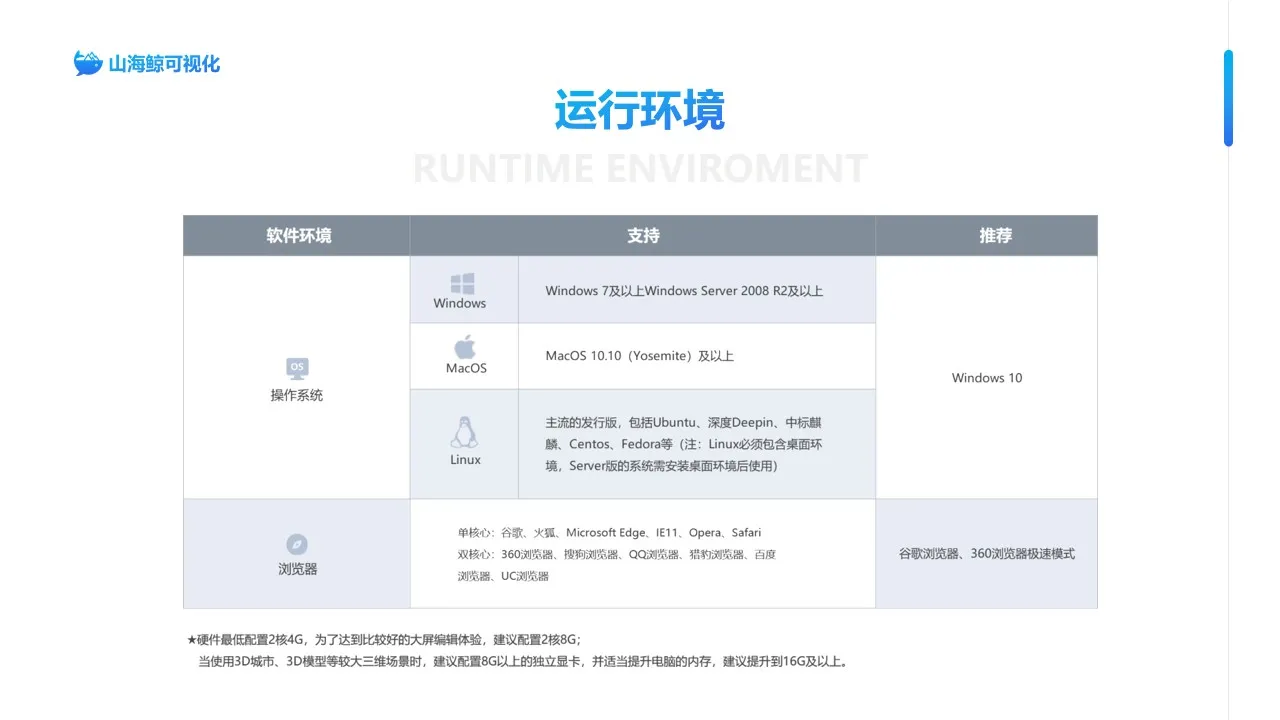Click the Linux penguin icon
Screen dimensions: 1280x720
coord(464,433)
